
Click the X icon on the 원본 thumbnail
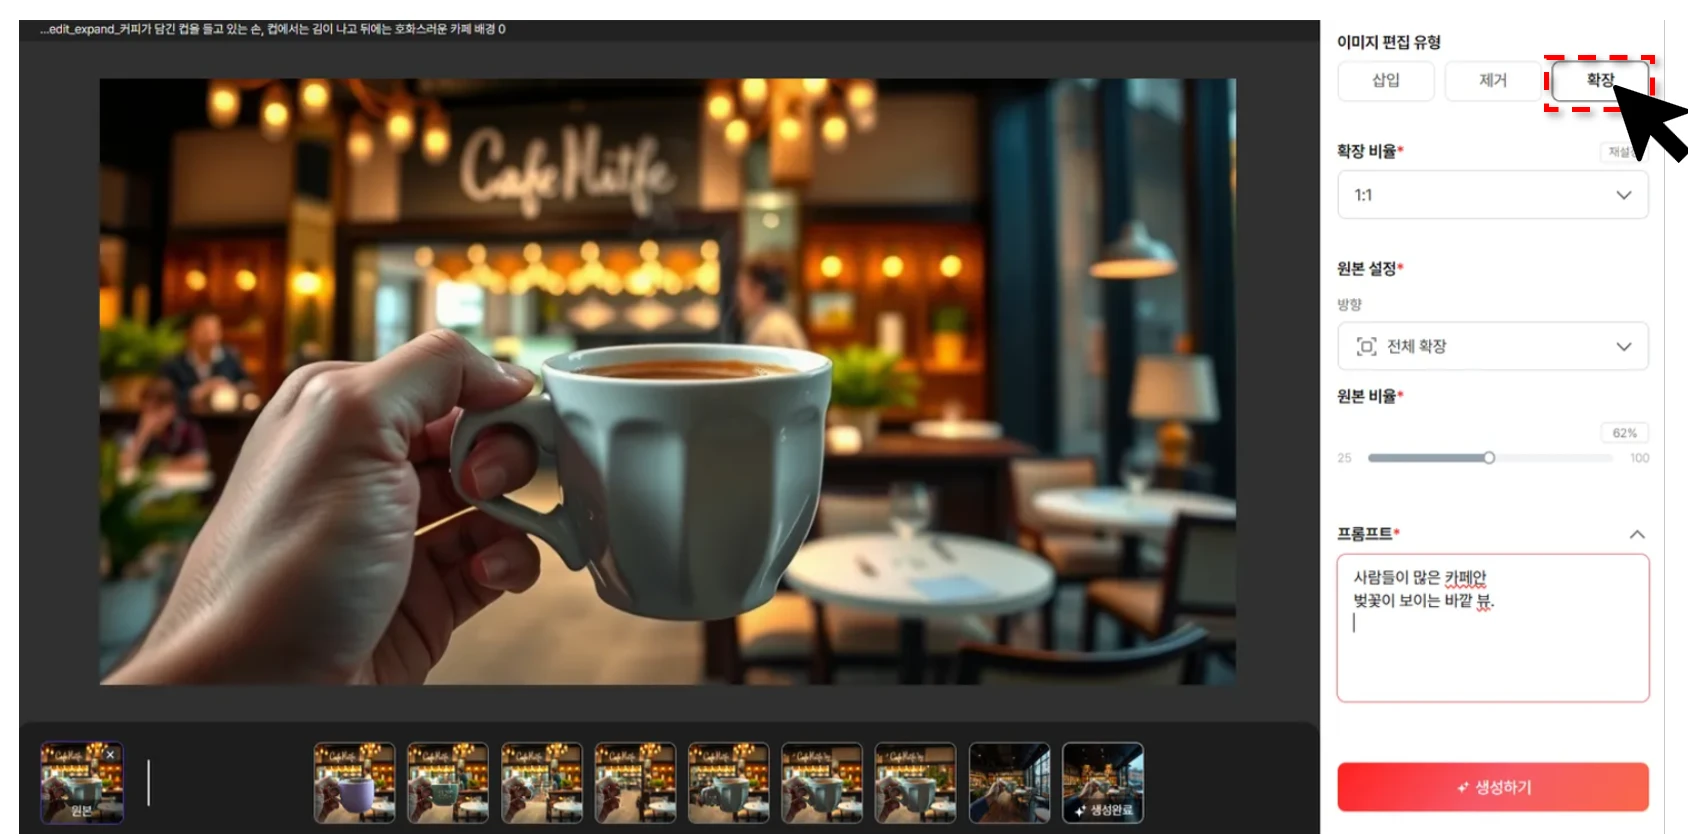click(111, 754)
